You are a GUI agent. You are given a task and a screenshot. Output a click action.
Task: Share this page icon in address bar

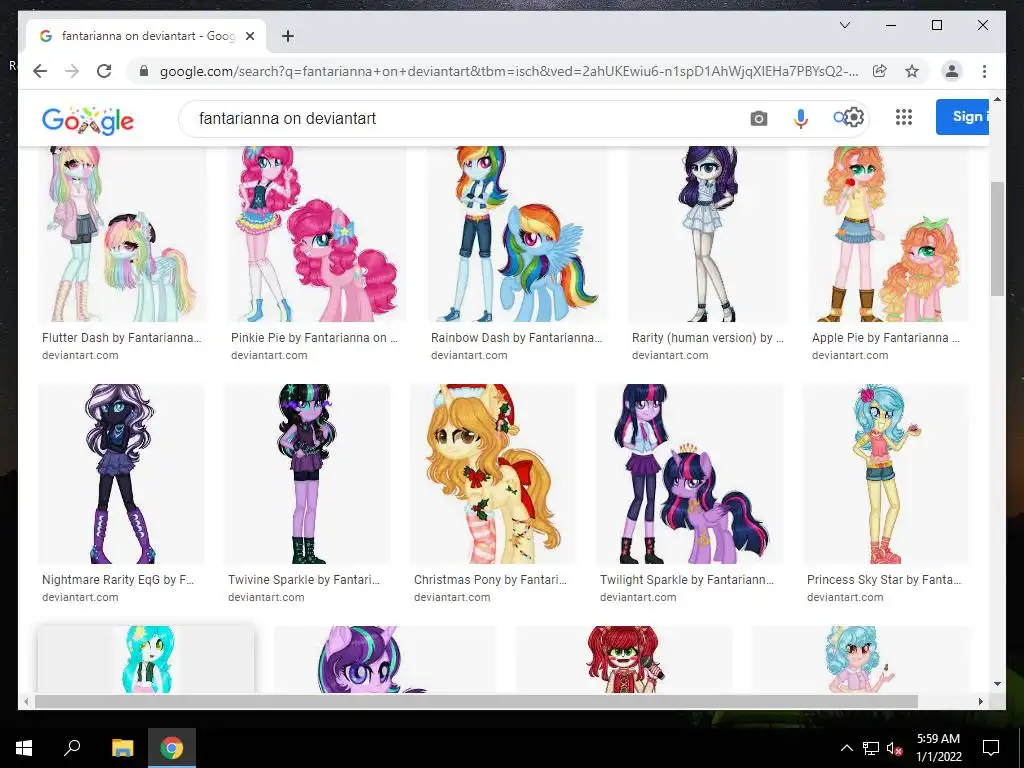tap(880, 71)
